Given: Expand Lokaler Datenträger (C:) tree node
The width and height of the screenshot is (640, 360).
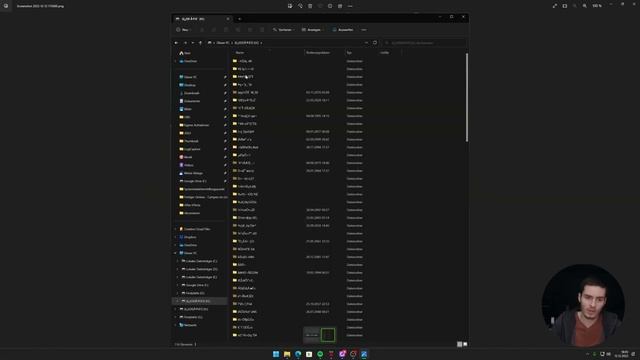Looking at the screenshot, I should [178, 261].
